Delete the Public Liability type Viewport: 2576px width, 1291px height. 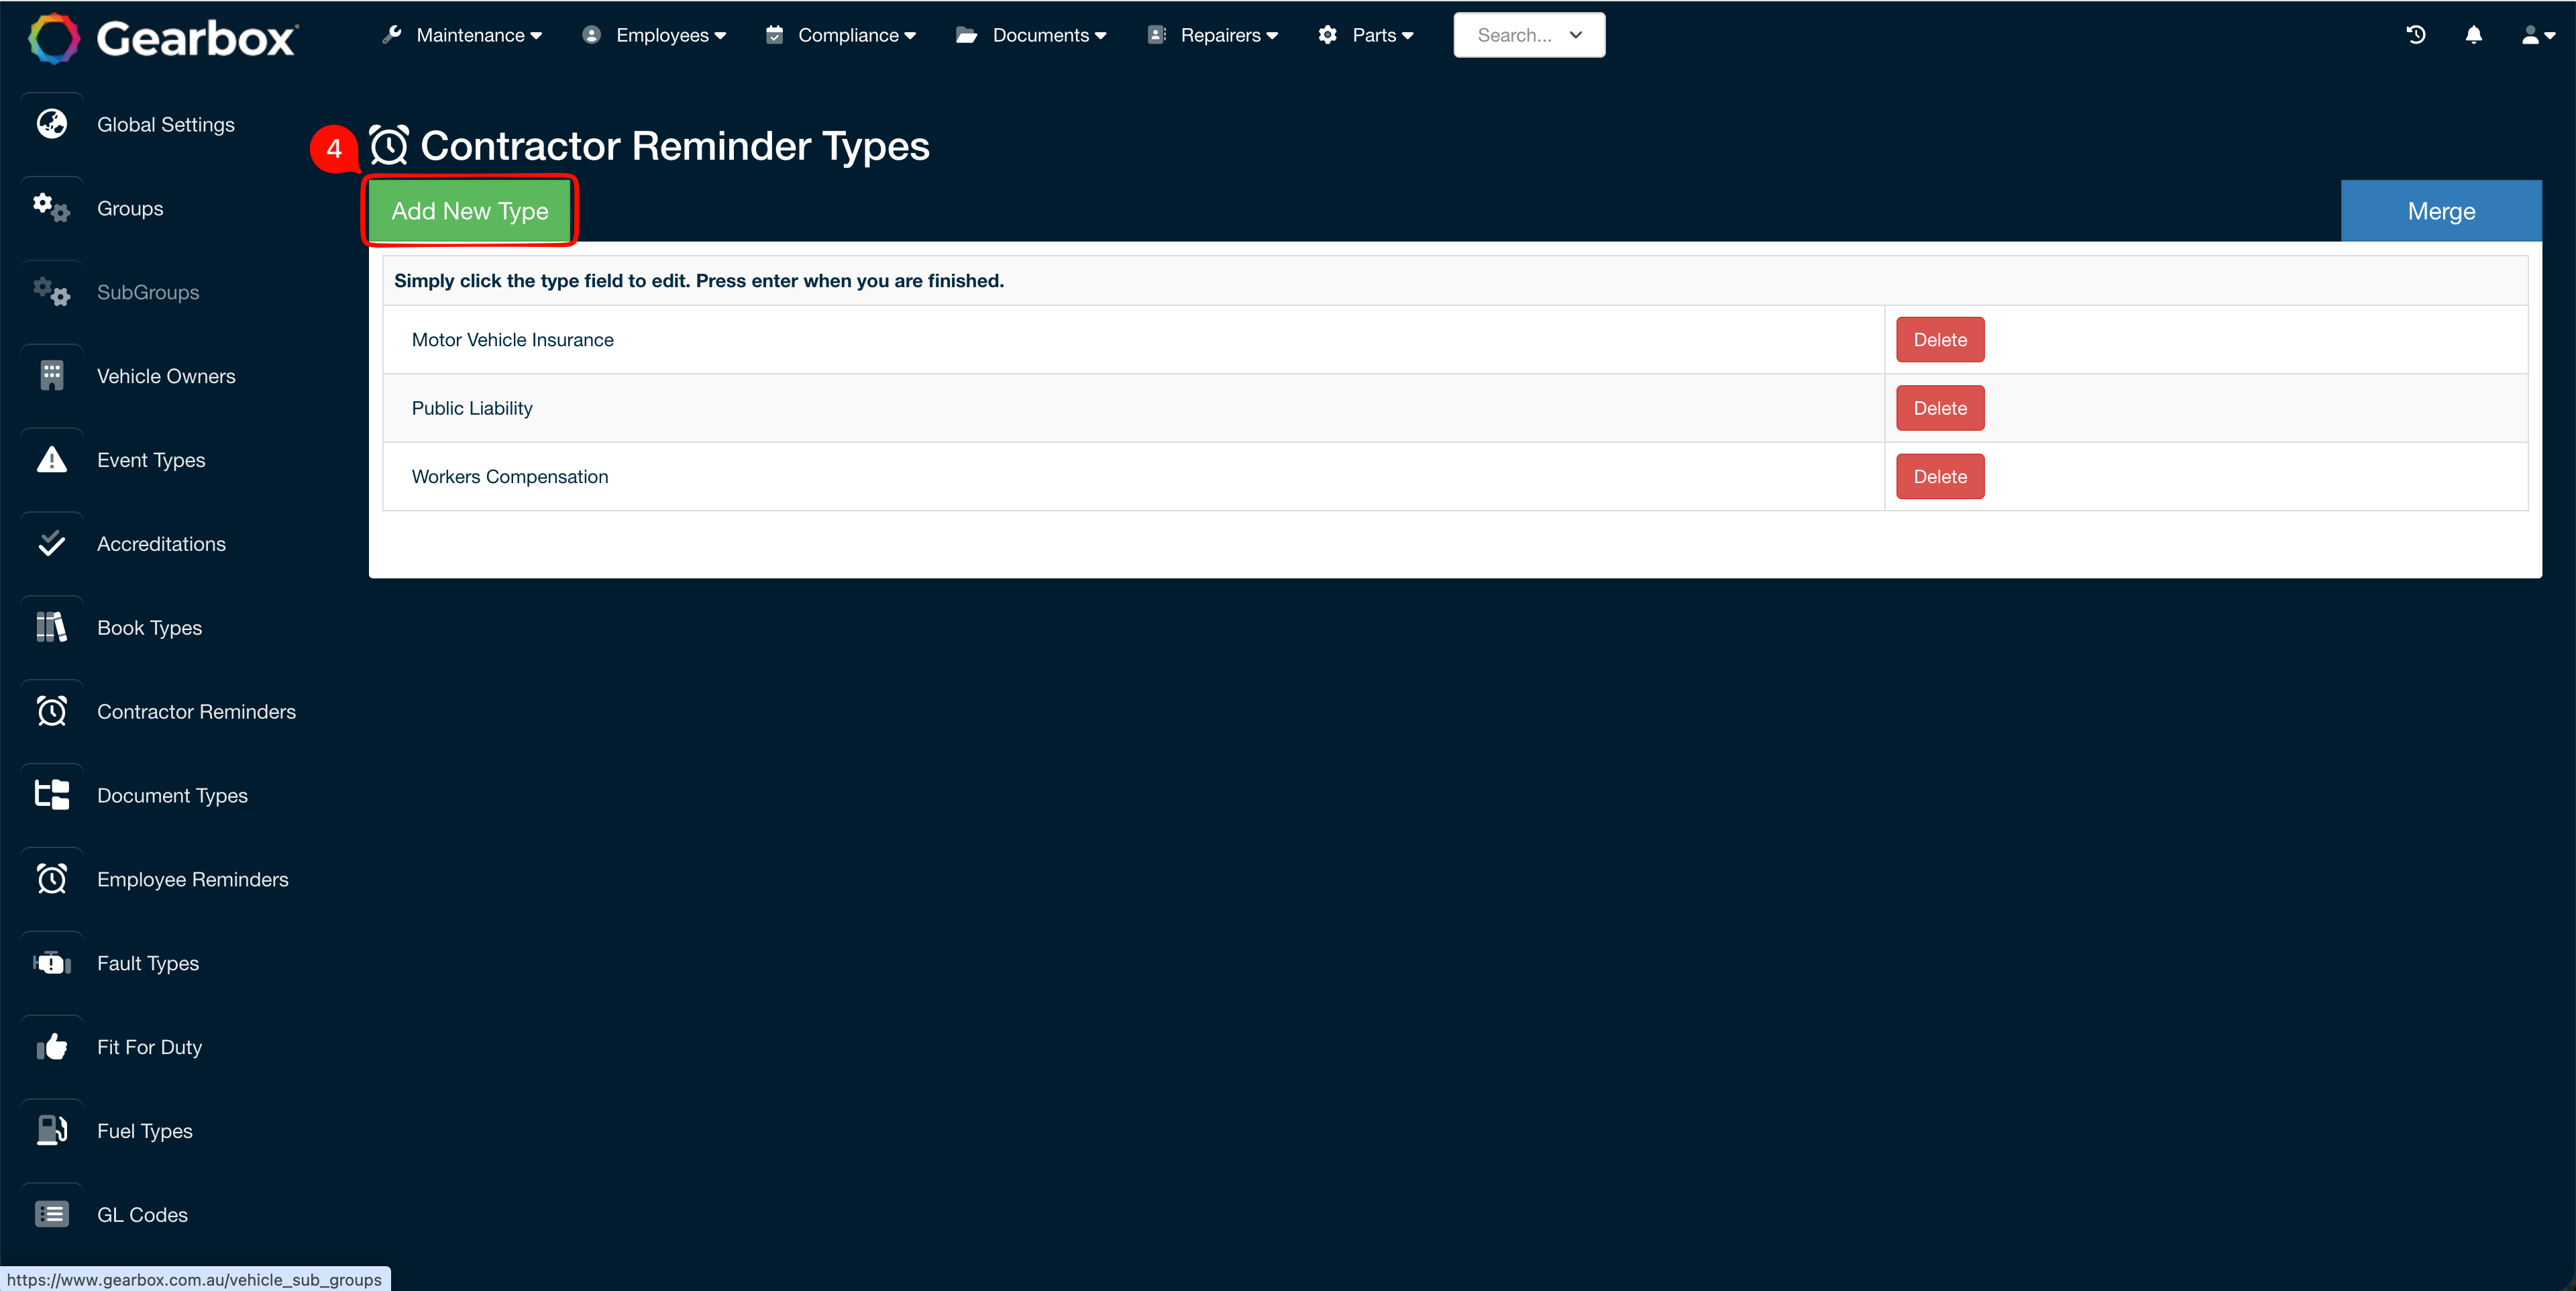coord(1940,408)
